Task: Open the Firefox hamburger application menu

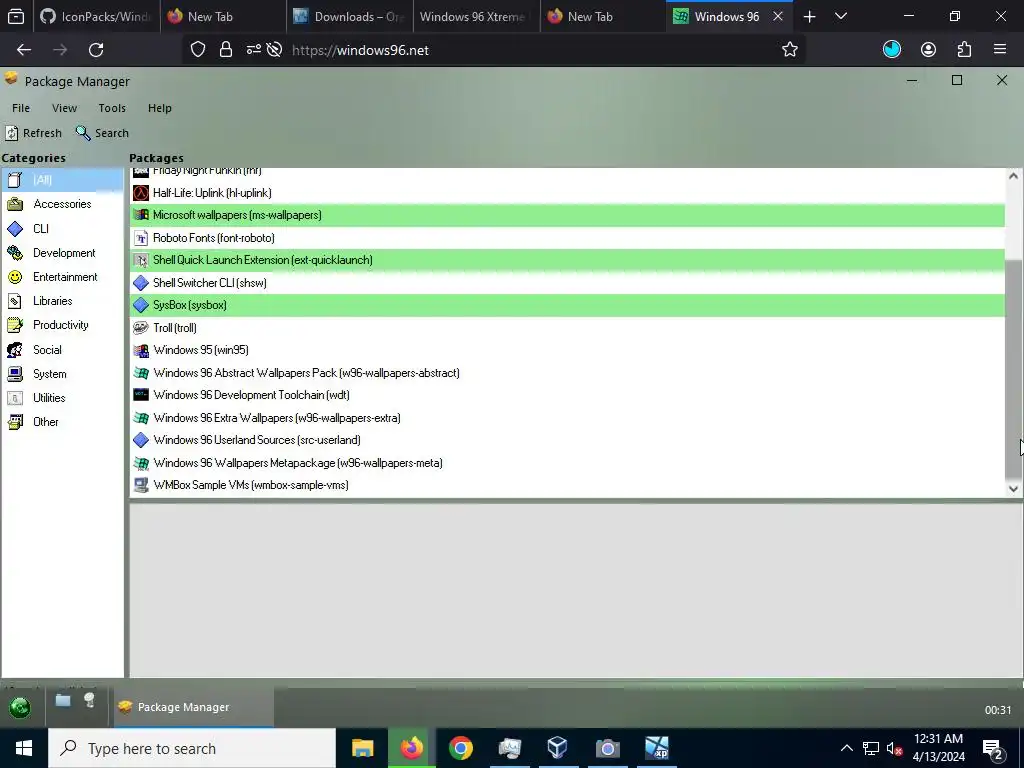Action: [x=1000, y=50]
